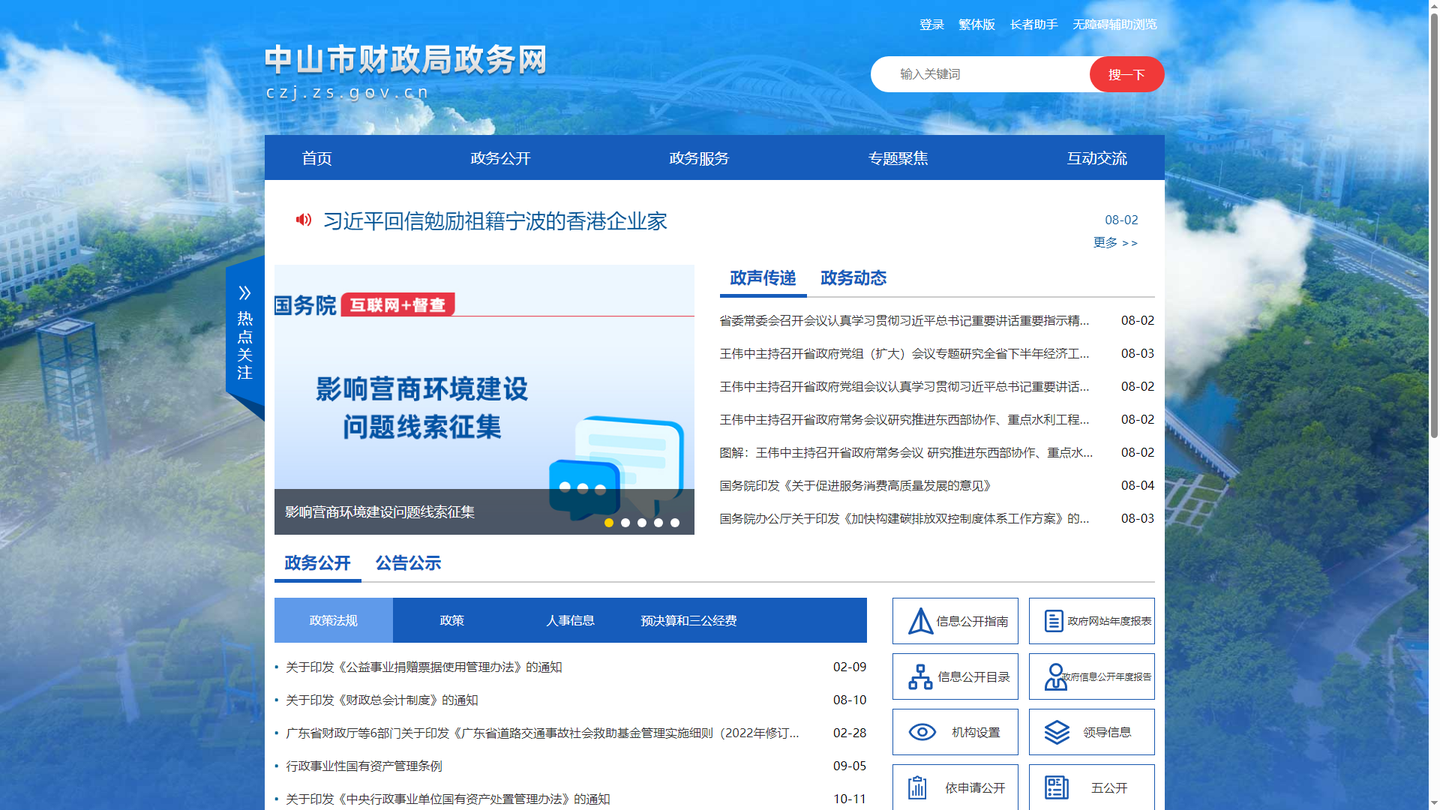Click the 领导信息 layers icon
This screenshot has width=1440, height=810.
(1057, 732)
